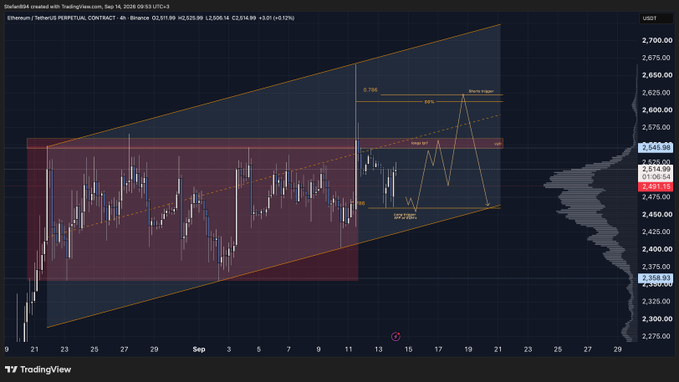Image resolution: width=679 pixels, height=382 pixels.
Task: Click the Sep label on the time axis
Action: coord(199,349)
